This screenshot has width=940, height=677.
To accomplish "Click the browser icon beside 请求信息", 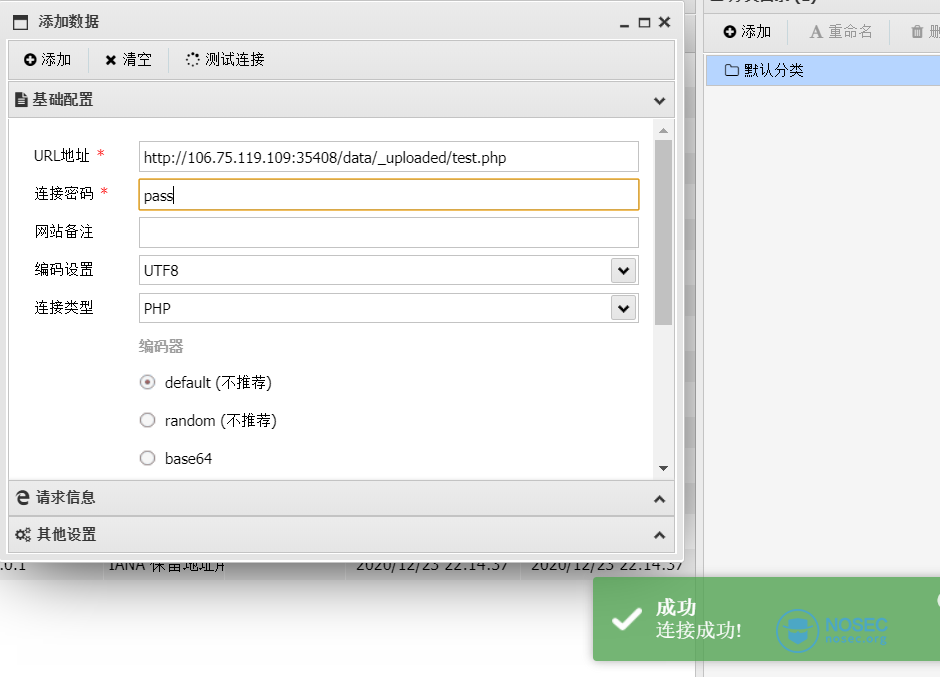I will coord(23,498).
